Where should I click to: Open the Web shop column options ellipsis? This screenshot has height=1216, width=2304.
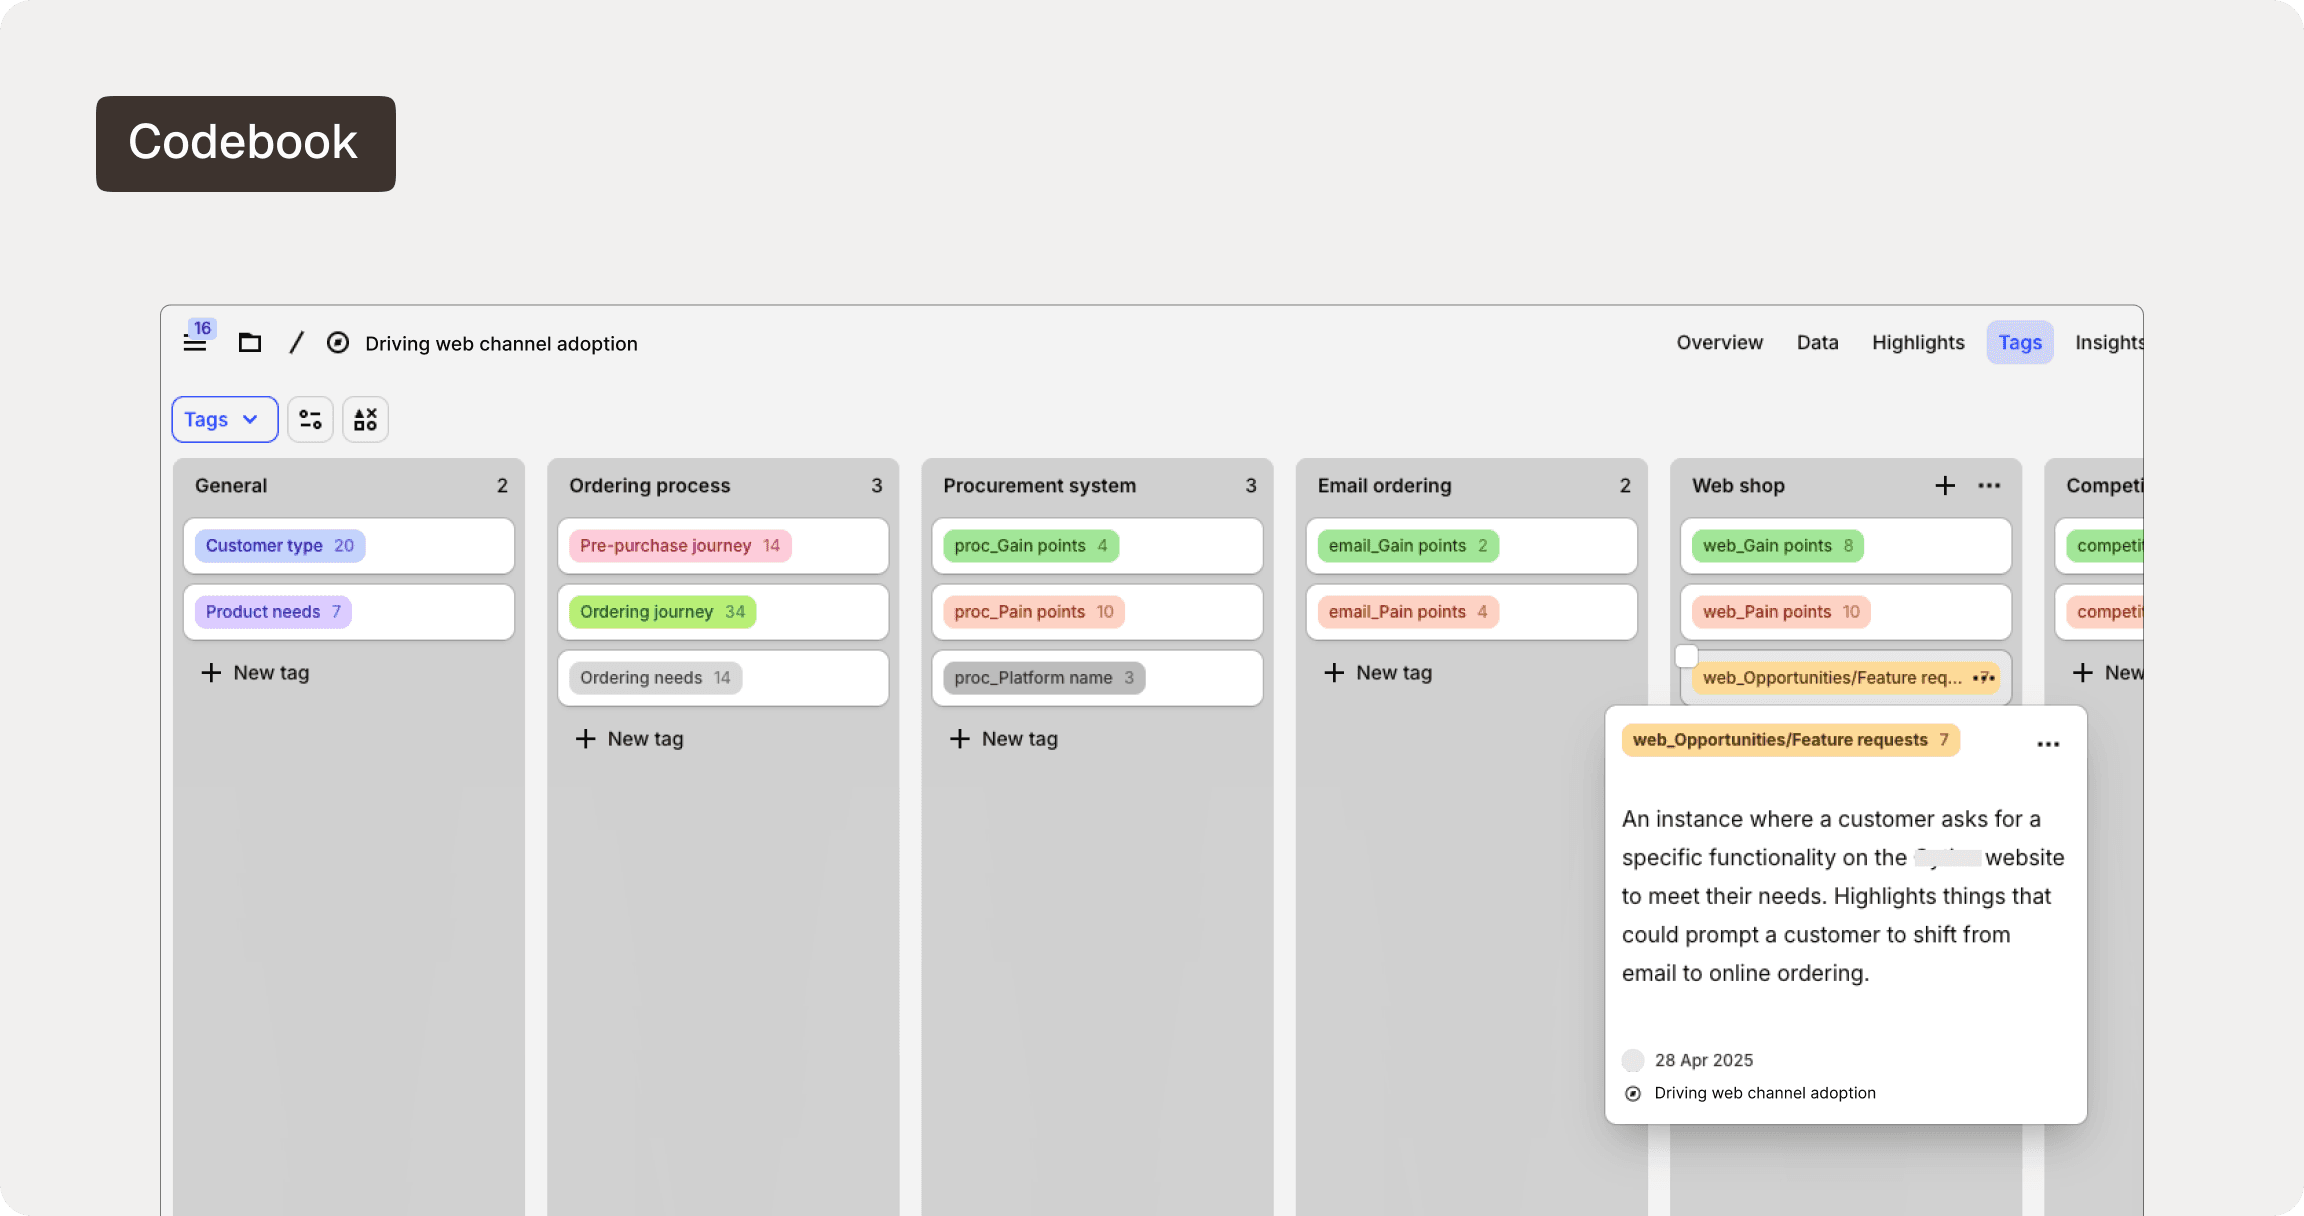coord(1988,485)
